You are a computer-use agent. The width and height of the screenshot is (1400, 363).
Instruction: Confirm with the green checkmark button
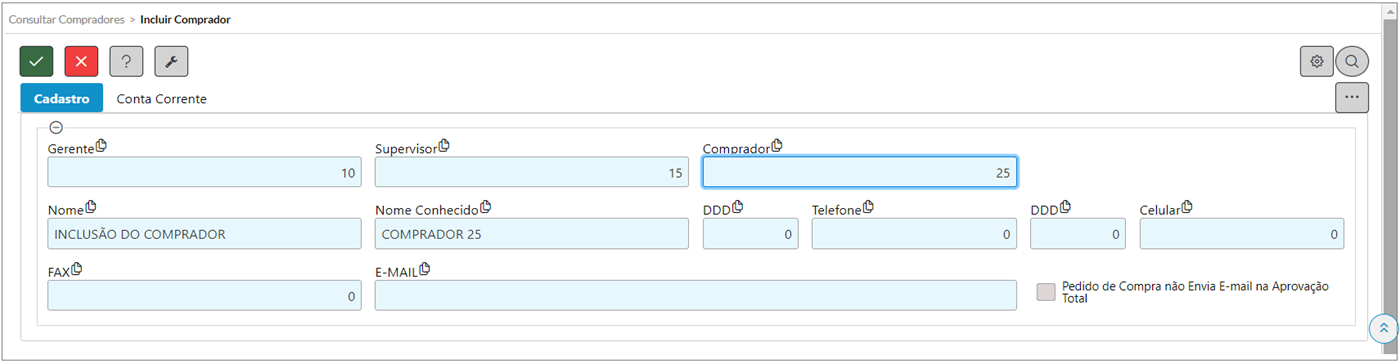point(36,61)
